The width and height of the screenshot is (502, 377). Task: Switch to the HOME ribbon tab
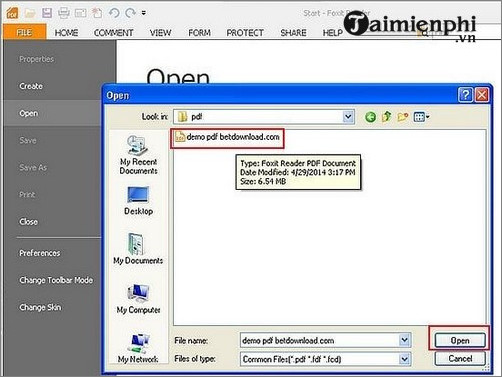(66, 33)
